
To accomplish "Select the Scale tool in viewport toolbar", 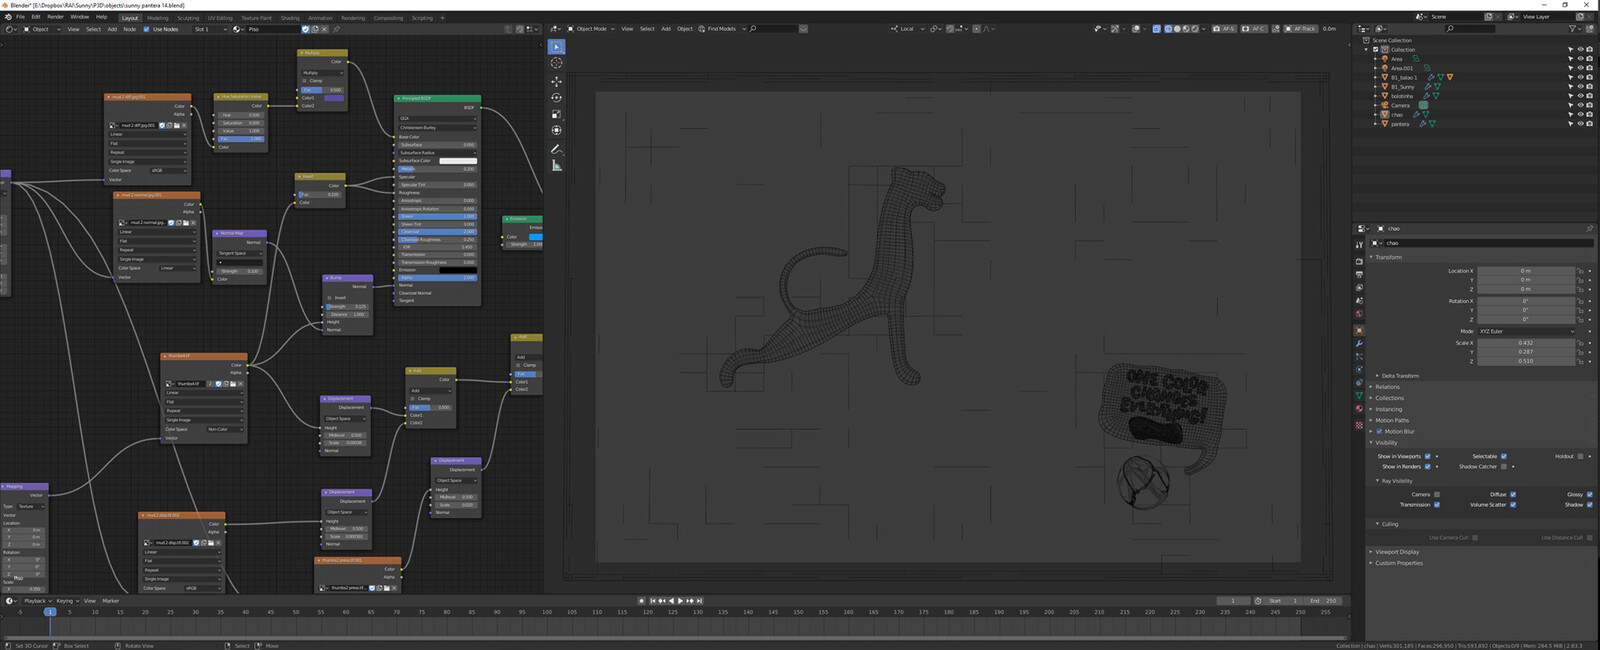I will coord(557,114).
